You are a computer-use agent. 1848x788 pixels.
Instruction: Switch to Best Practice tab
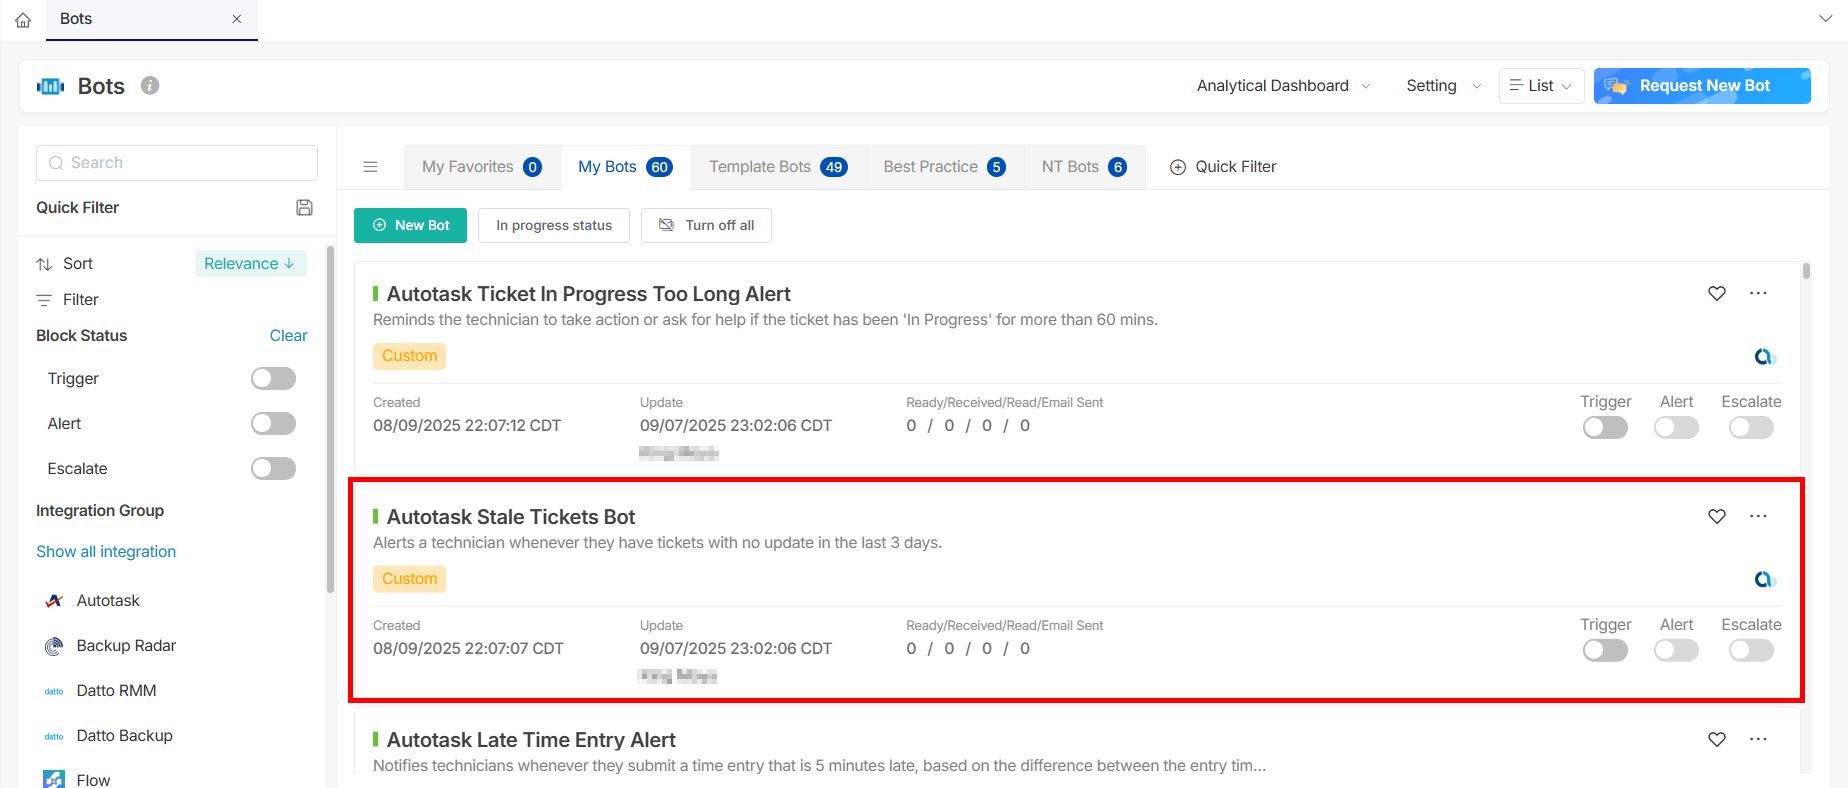pyautogui.click(x=944, y=167)
